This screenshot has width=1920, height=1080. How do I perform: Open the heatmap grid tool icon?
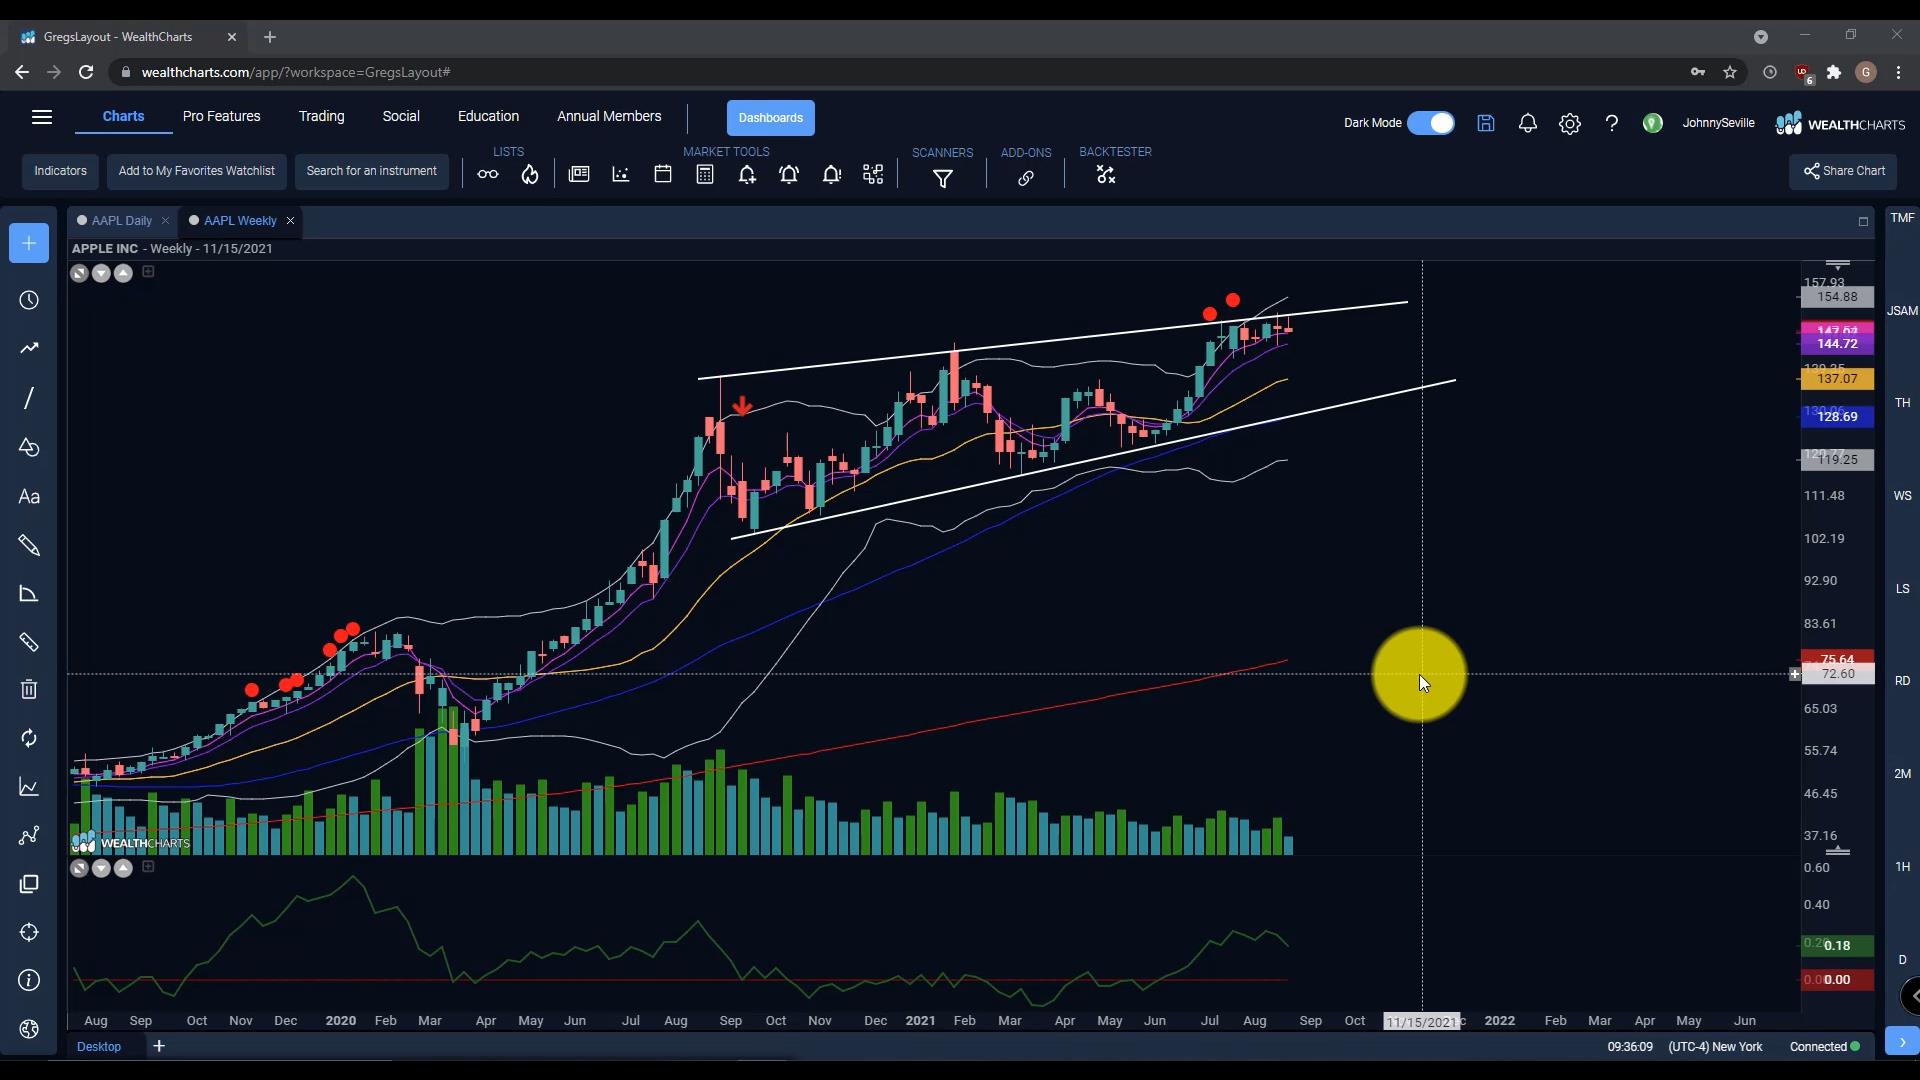873,175
